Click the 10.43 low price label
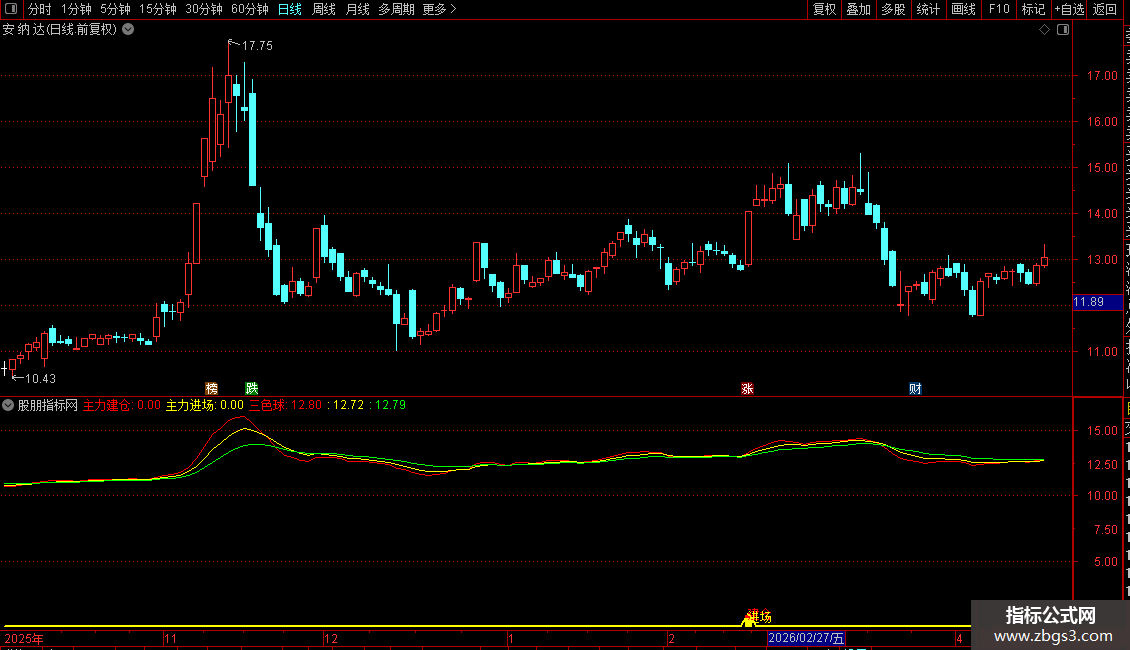Screen dimensions: 1130x650 pos(40,378)
